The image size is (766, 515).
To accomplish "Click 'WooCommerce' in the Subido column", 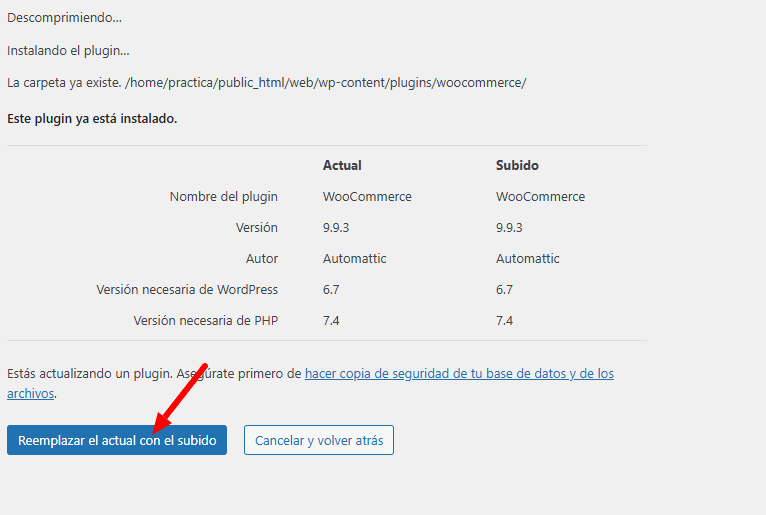I will 540,196.
